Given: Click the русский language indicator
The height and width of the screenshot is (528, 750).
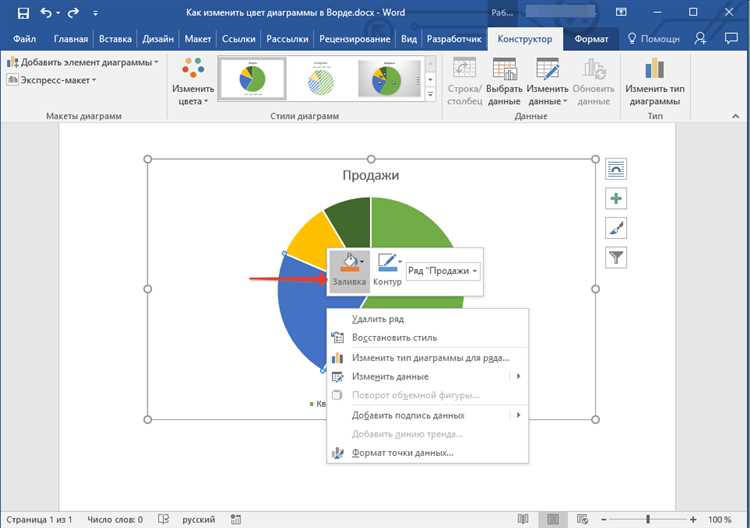Looking at the screenshot, I should coord(199,519).
